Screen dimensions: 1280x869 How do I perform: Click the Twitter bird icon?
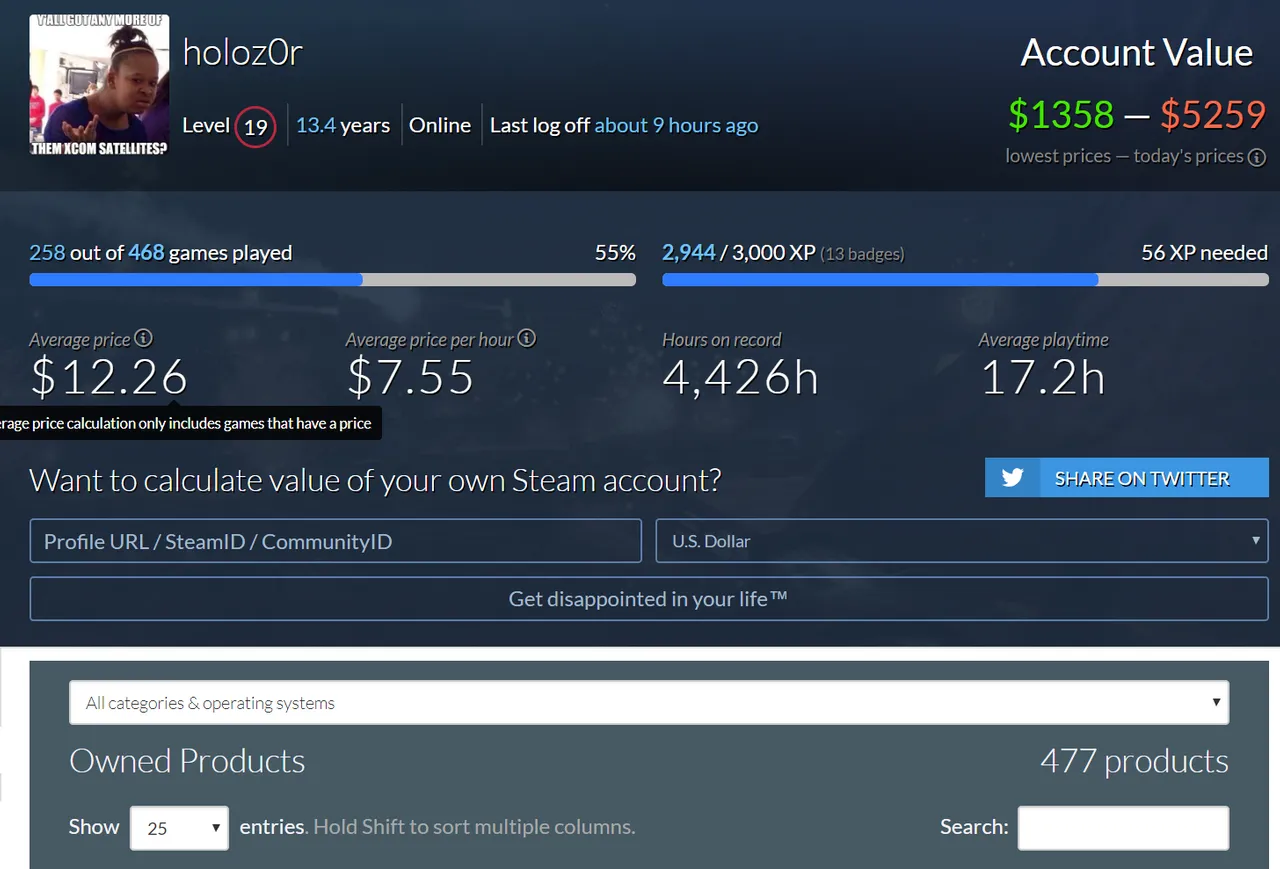tap(1012, 478)
